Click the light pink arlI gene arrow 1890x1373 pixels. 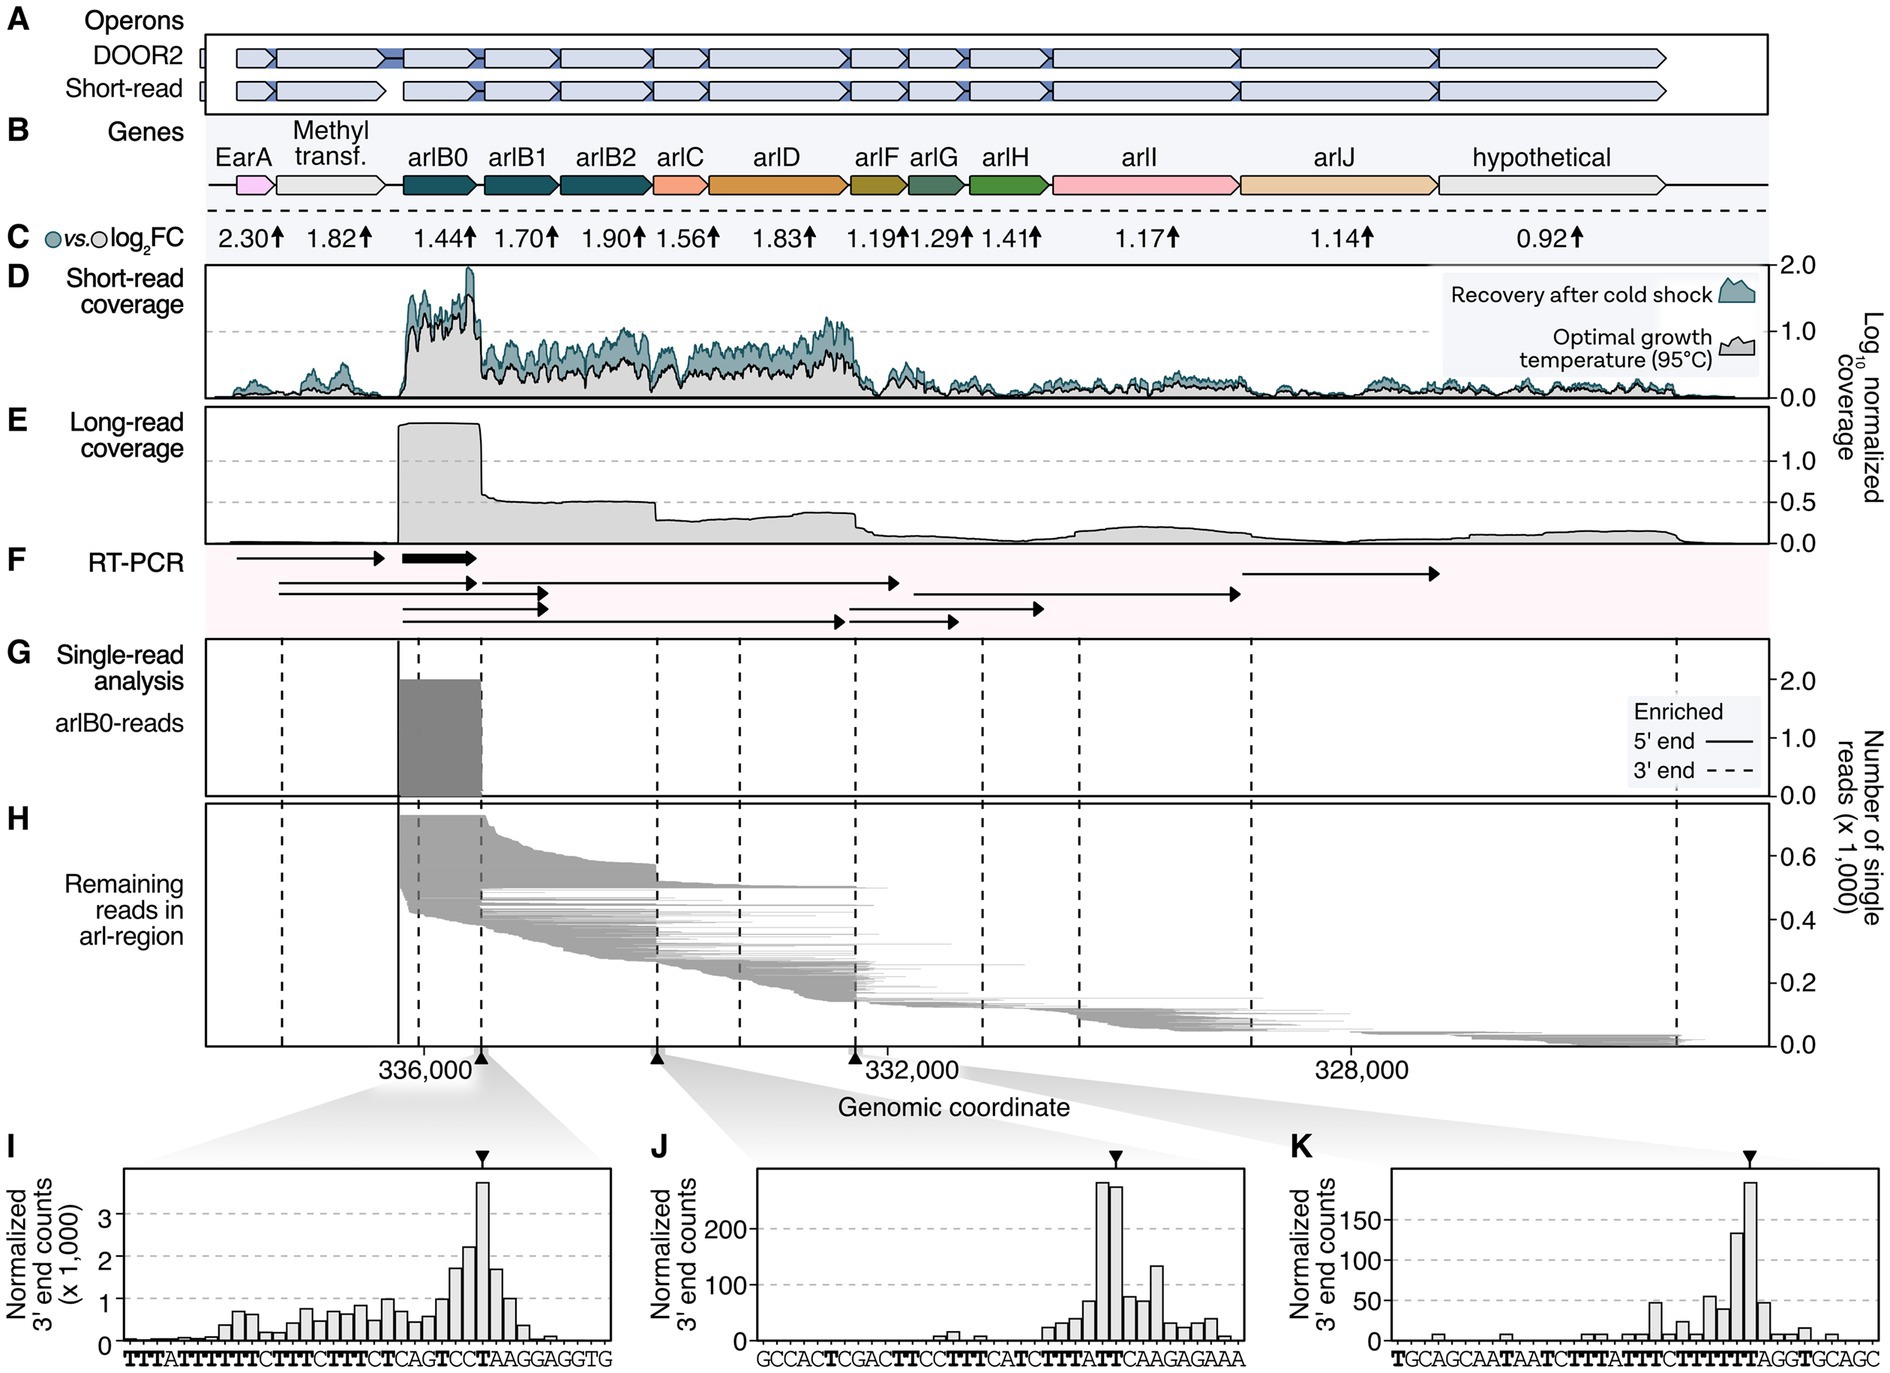(1146, 185)
